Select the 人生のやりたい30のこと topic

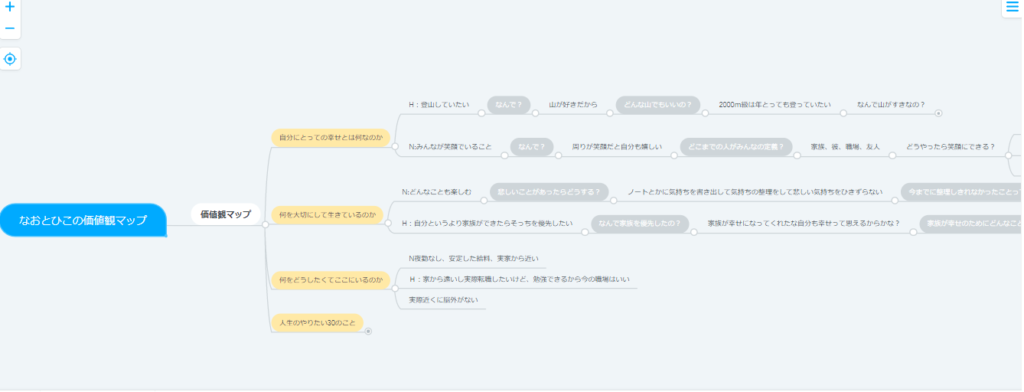click(317, 323)
